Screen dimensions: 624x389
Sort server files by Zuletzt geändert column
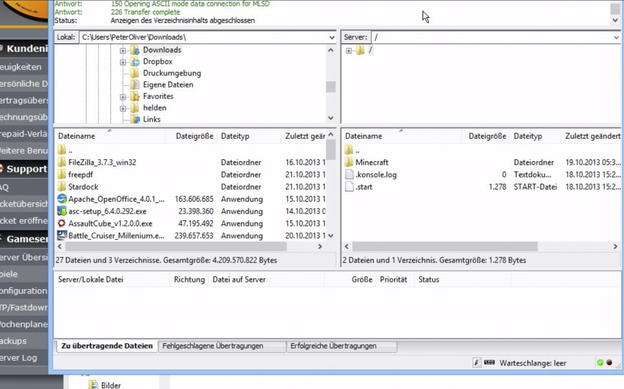click(x=592, y=136)
